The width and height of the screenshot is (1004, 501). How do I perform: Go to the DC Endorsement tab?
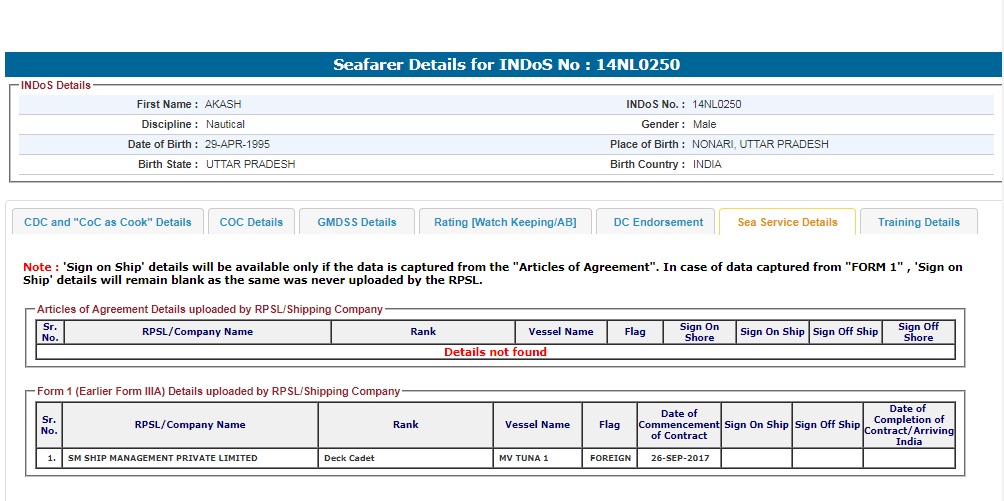click(x=658, y=222)
